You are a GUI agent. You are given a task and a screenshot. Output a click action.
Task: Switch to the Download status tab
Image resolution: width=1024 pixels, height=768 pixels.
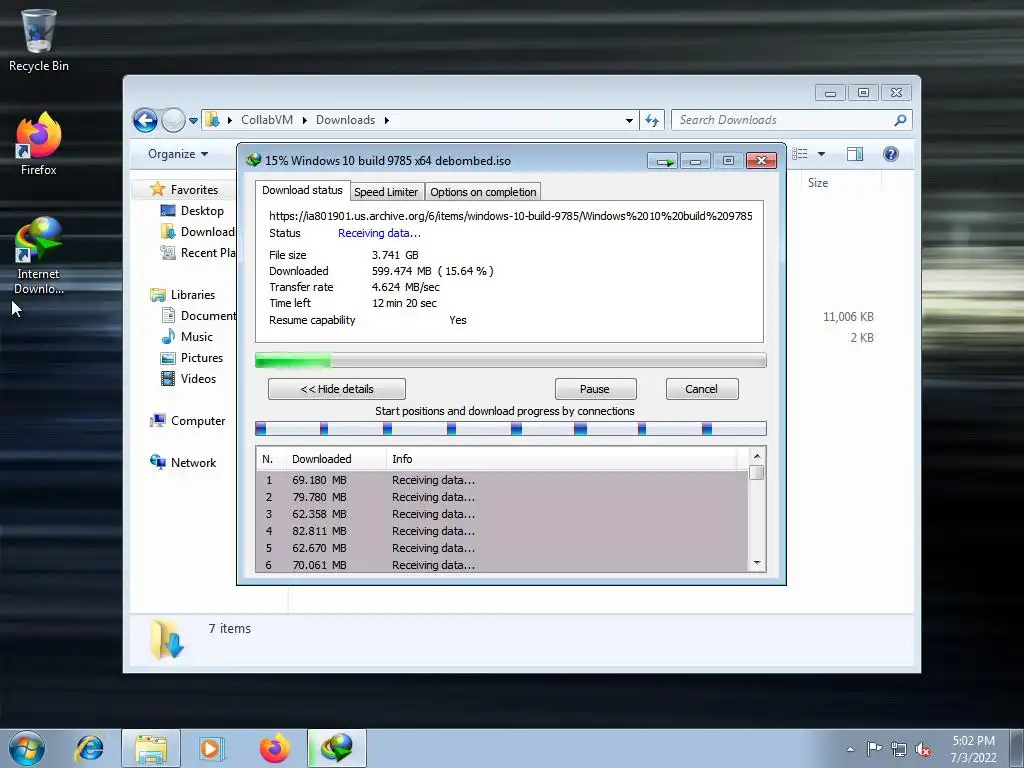[x=302, y=190]
